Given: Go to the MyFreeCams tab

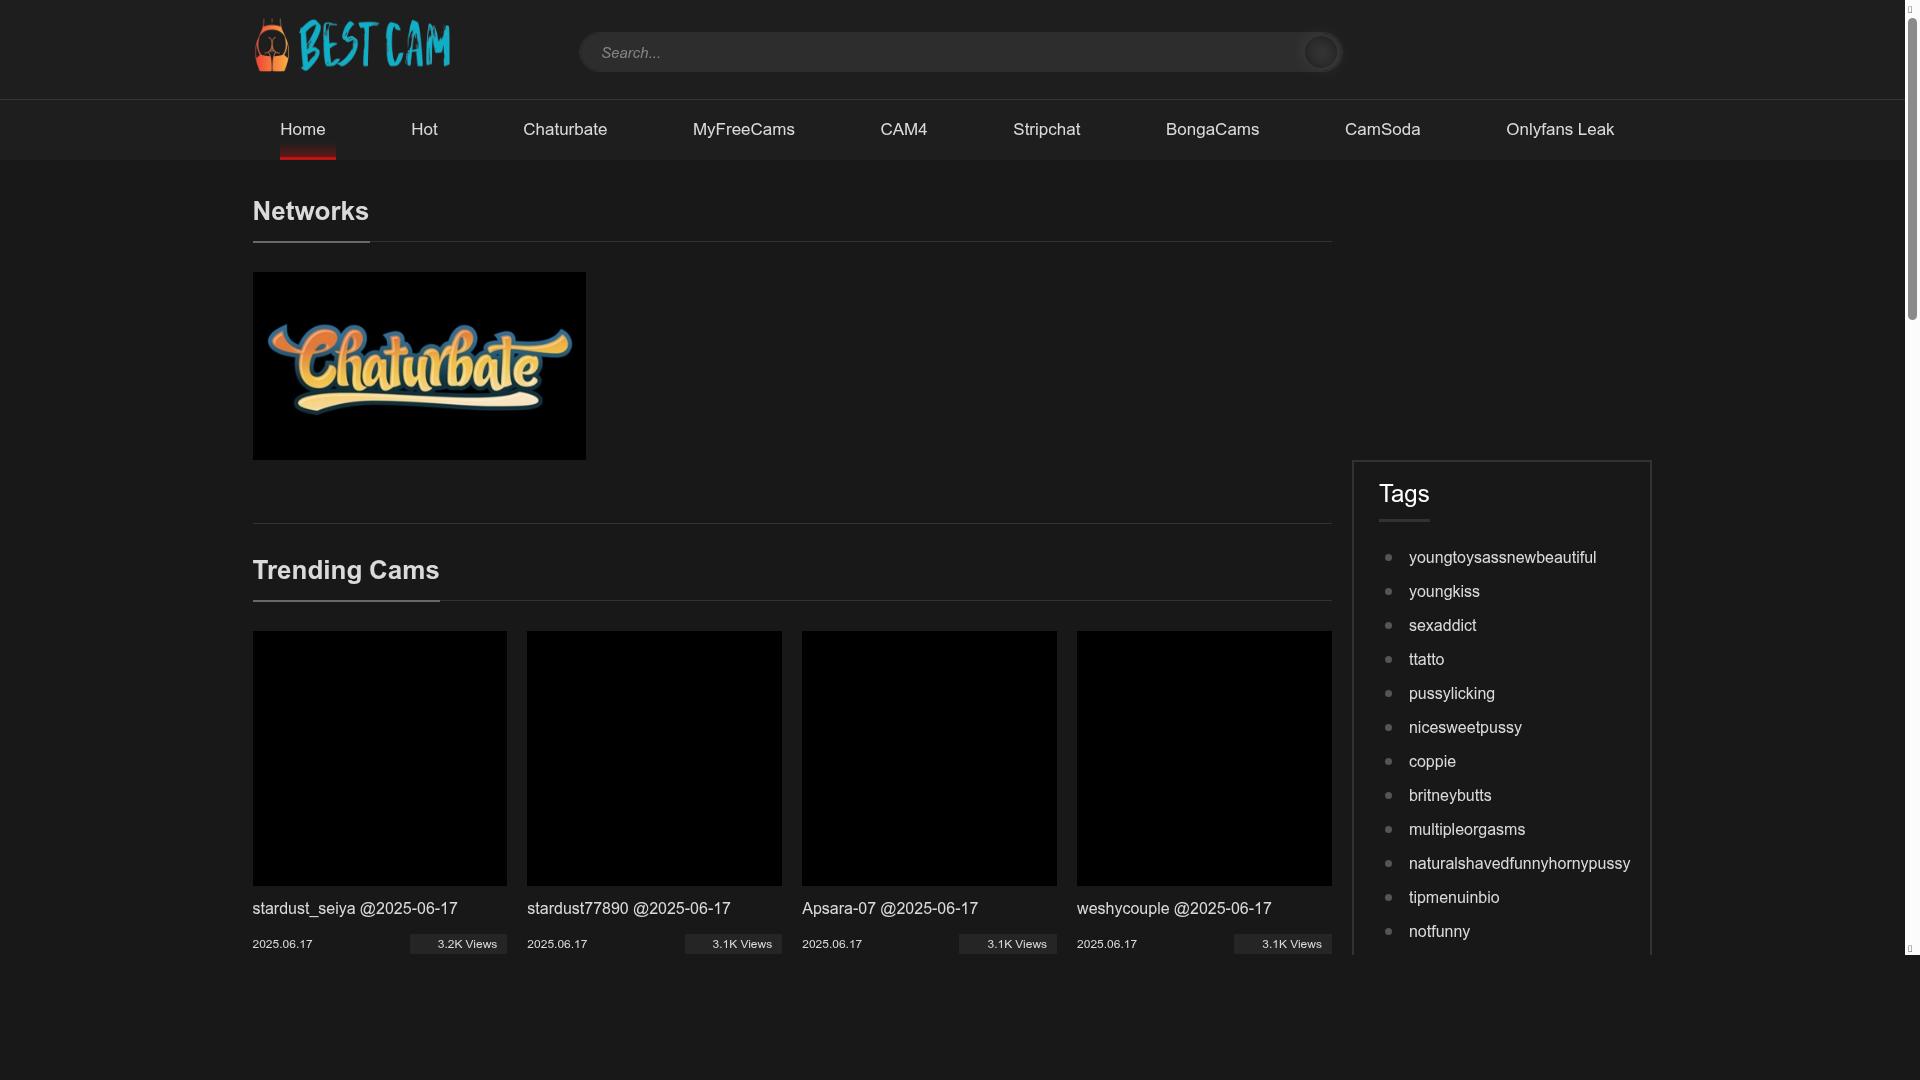Looking at the screenshot, I should tap(743, 129).
